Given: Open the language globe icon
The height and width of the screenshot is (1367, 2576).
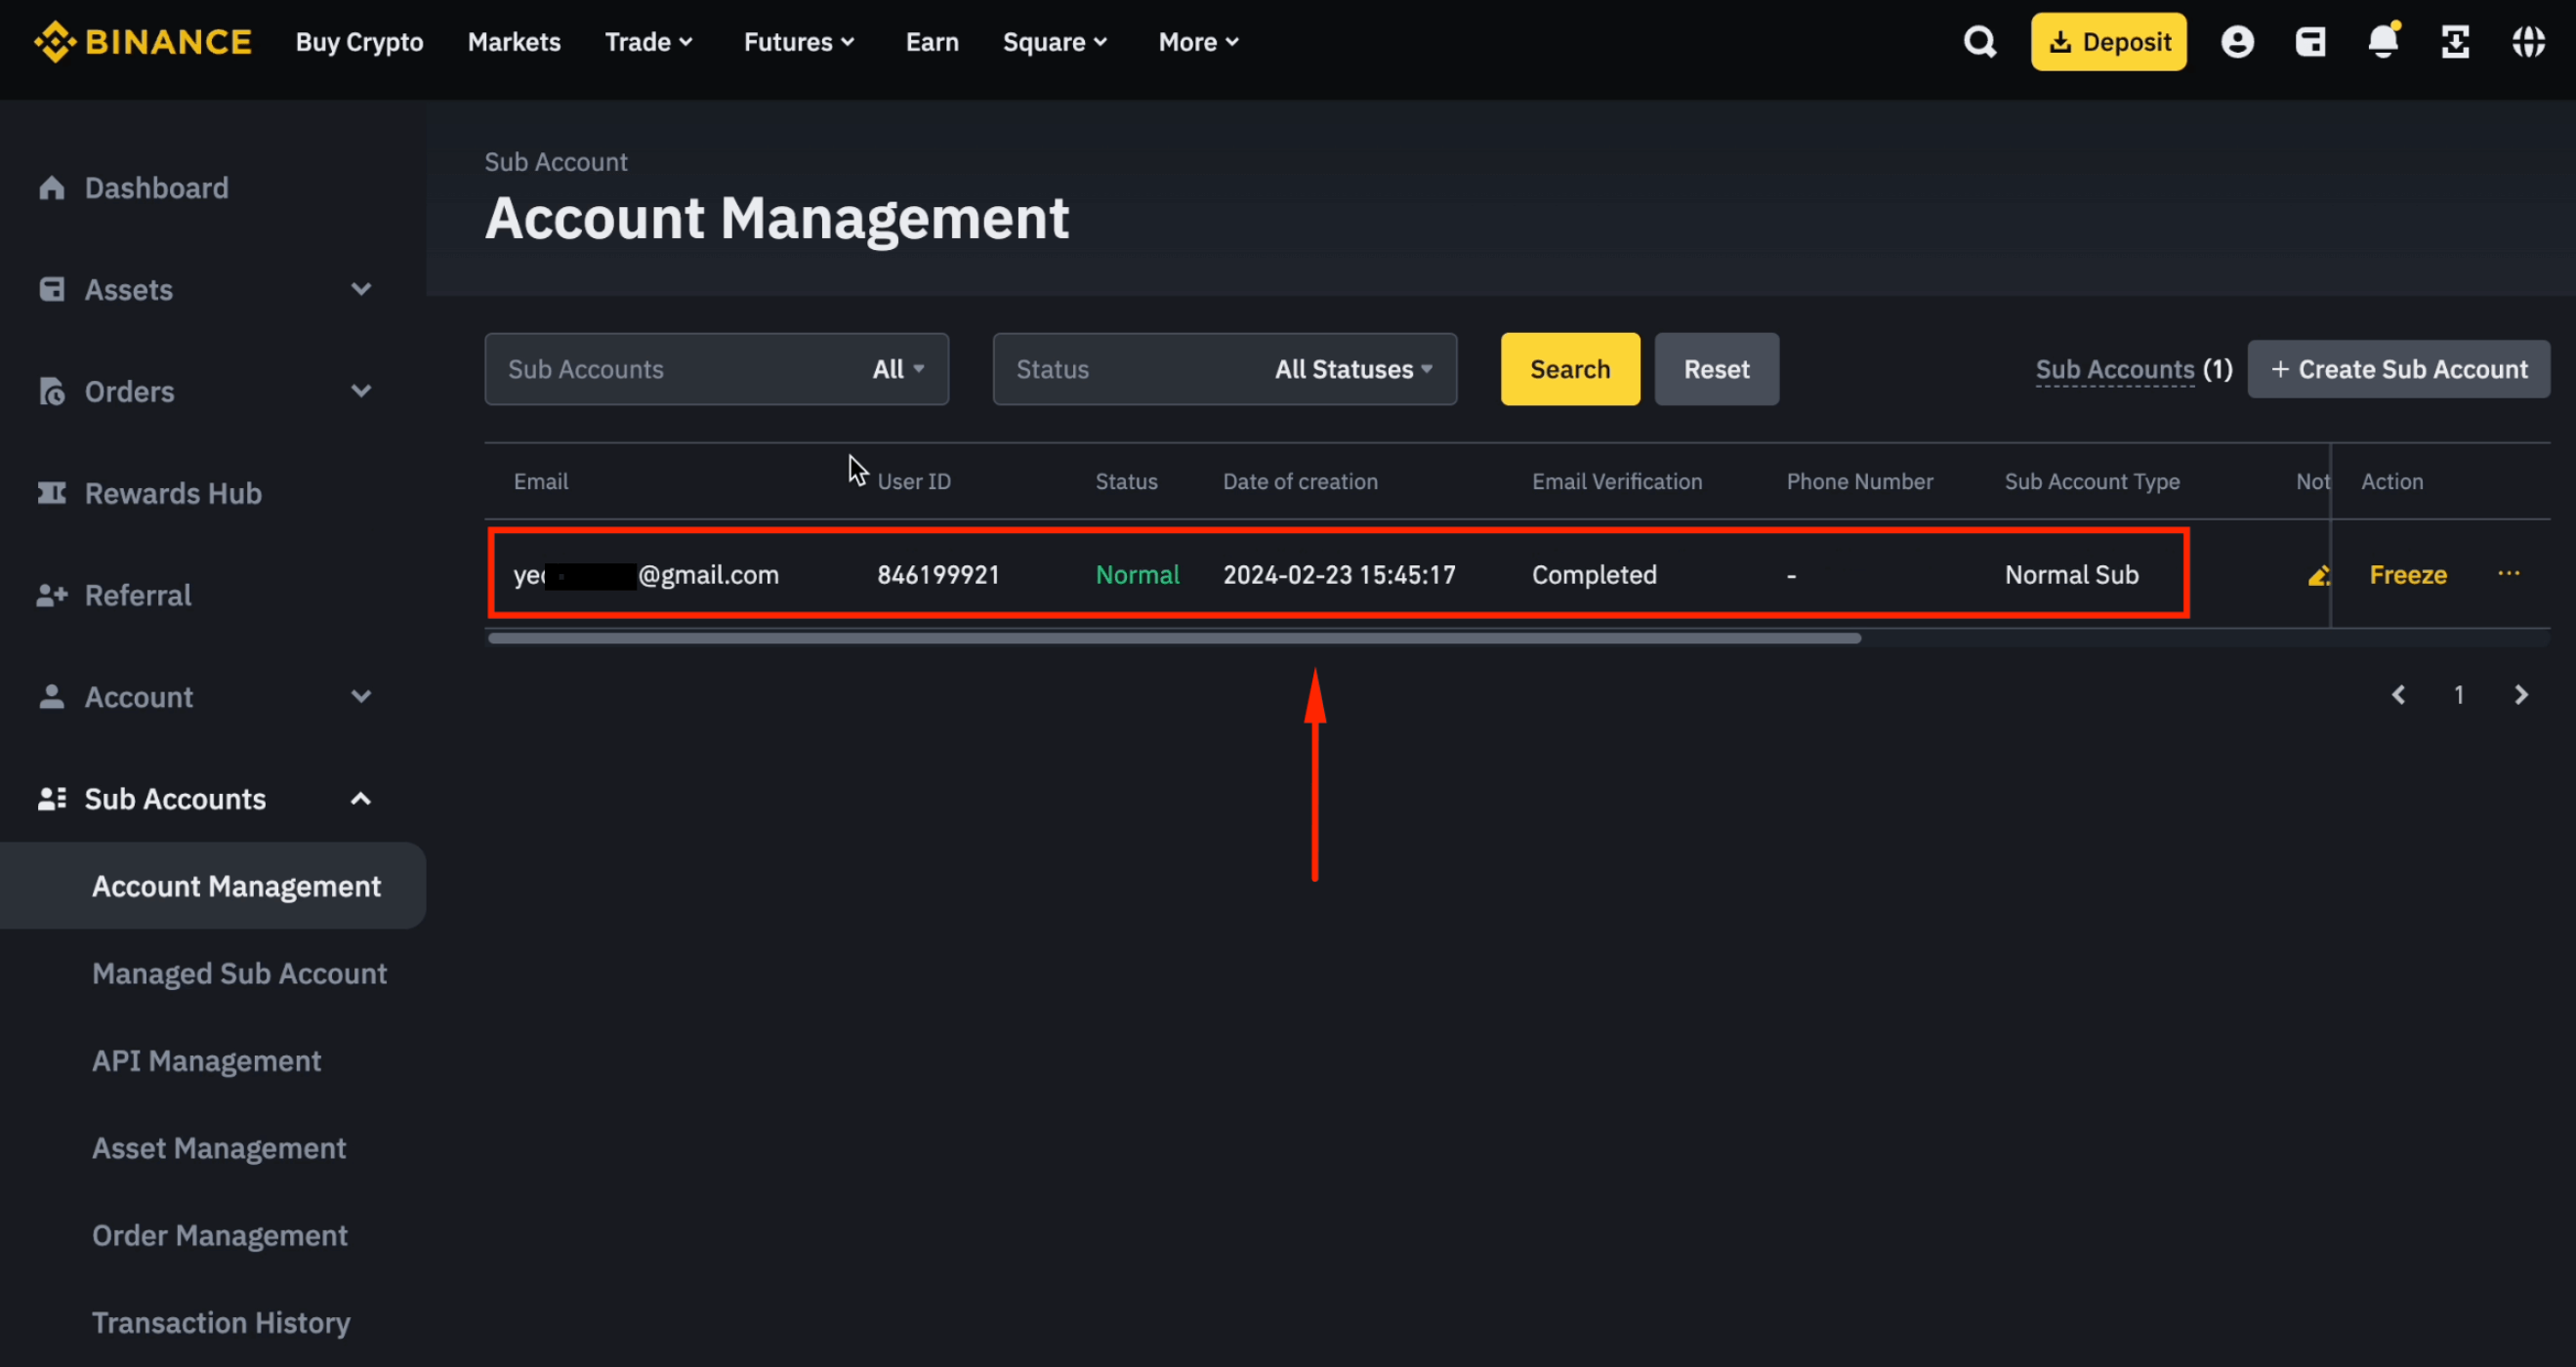Looking at the screenshot, I should tap(2529, 42).
